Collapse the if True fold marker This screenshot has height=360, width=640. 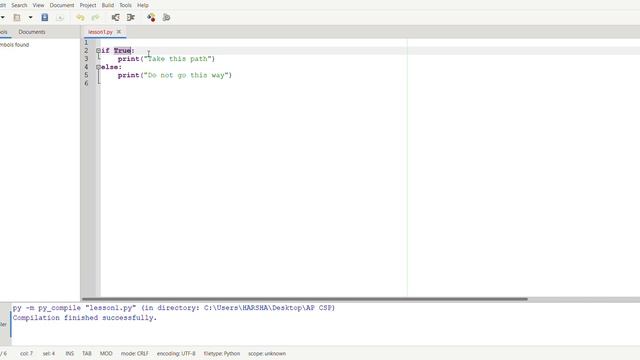pyautogui.click(x=98, y=51)
